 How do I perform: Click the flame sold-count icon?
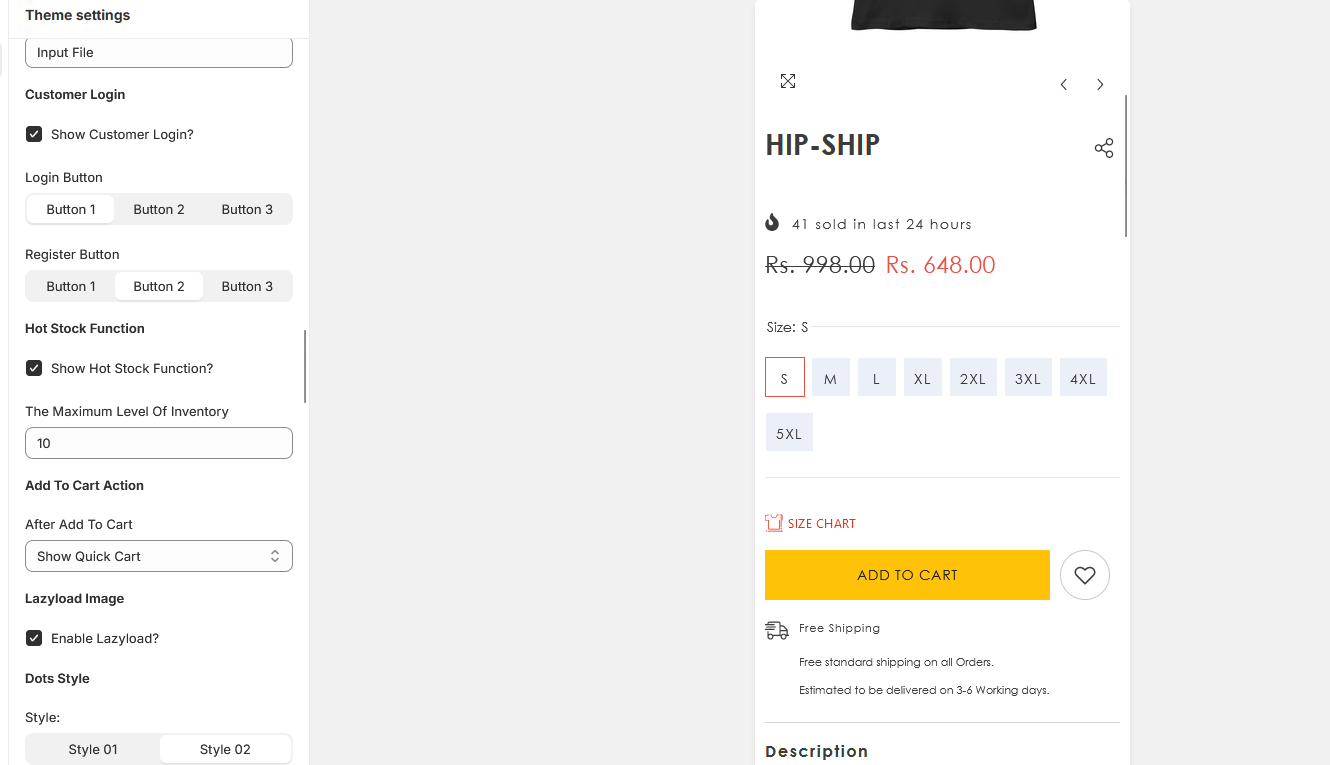click(772, 222)
